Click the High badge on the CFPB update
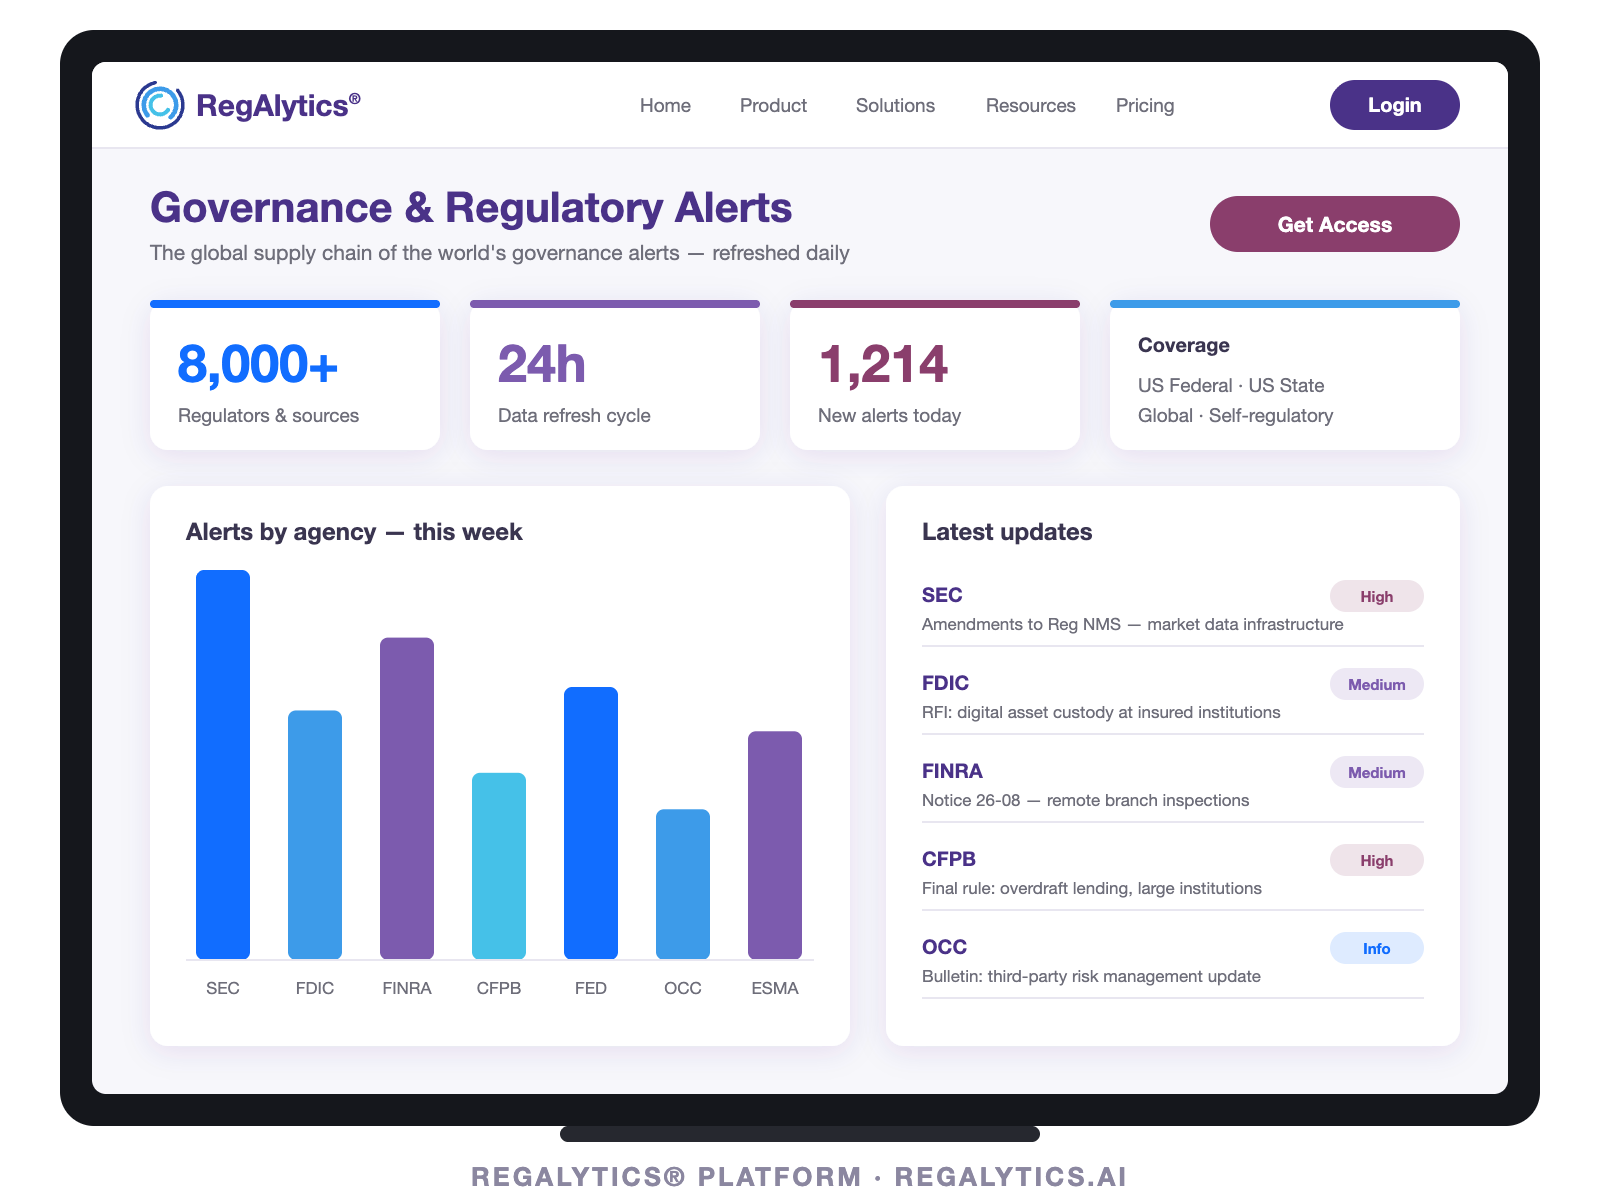 (1377, 860)
